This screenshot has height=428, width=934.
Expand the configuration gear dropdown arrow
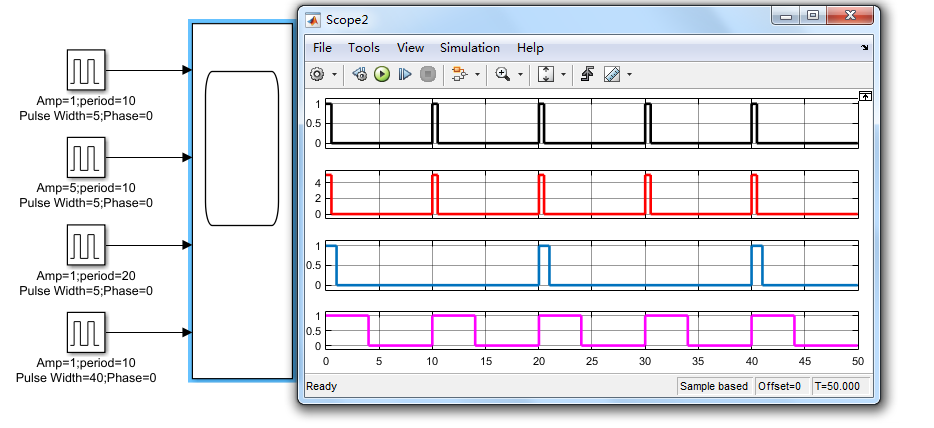click(x=334, y=75)
